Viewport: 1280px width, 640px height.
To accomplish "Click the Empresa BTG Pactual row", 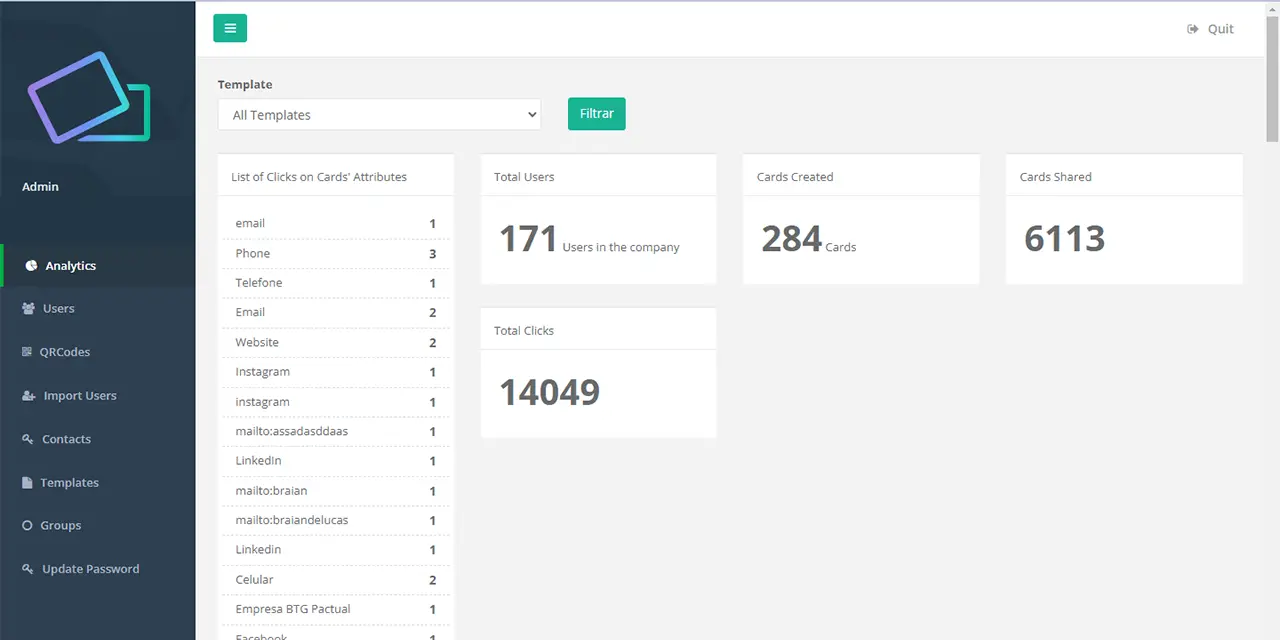I will click(x=335, y=609).
